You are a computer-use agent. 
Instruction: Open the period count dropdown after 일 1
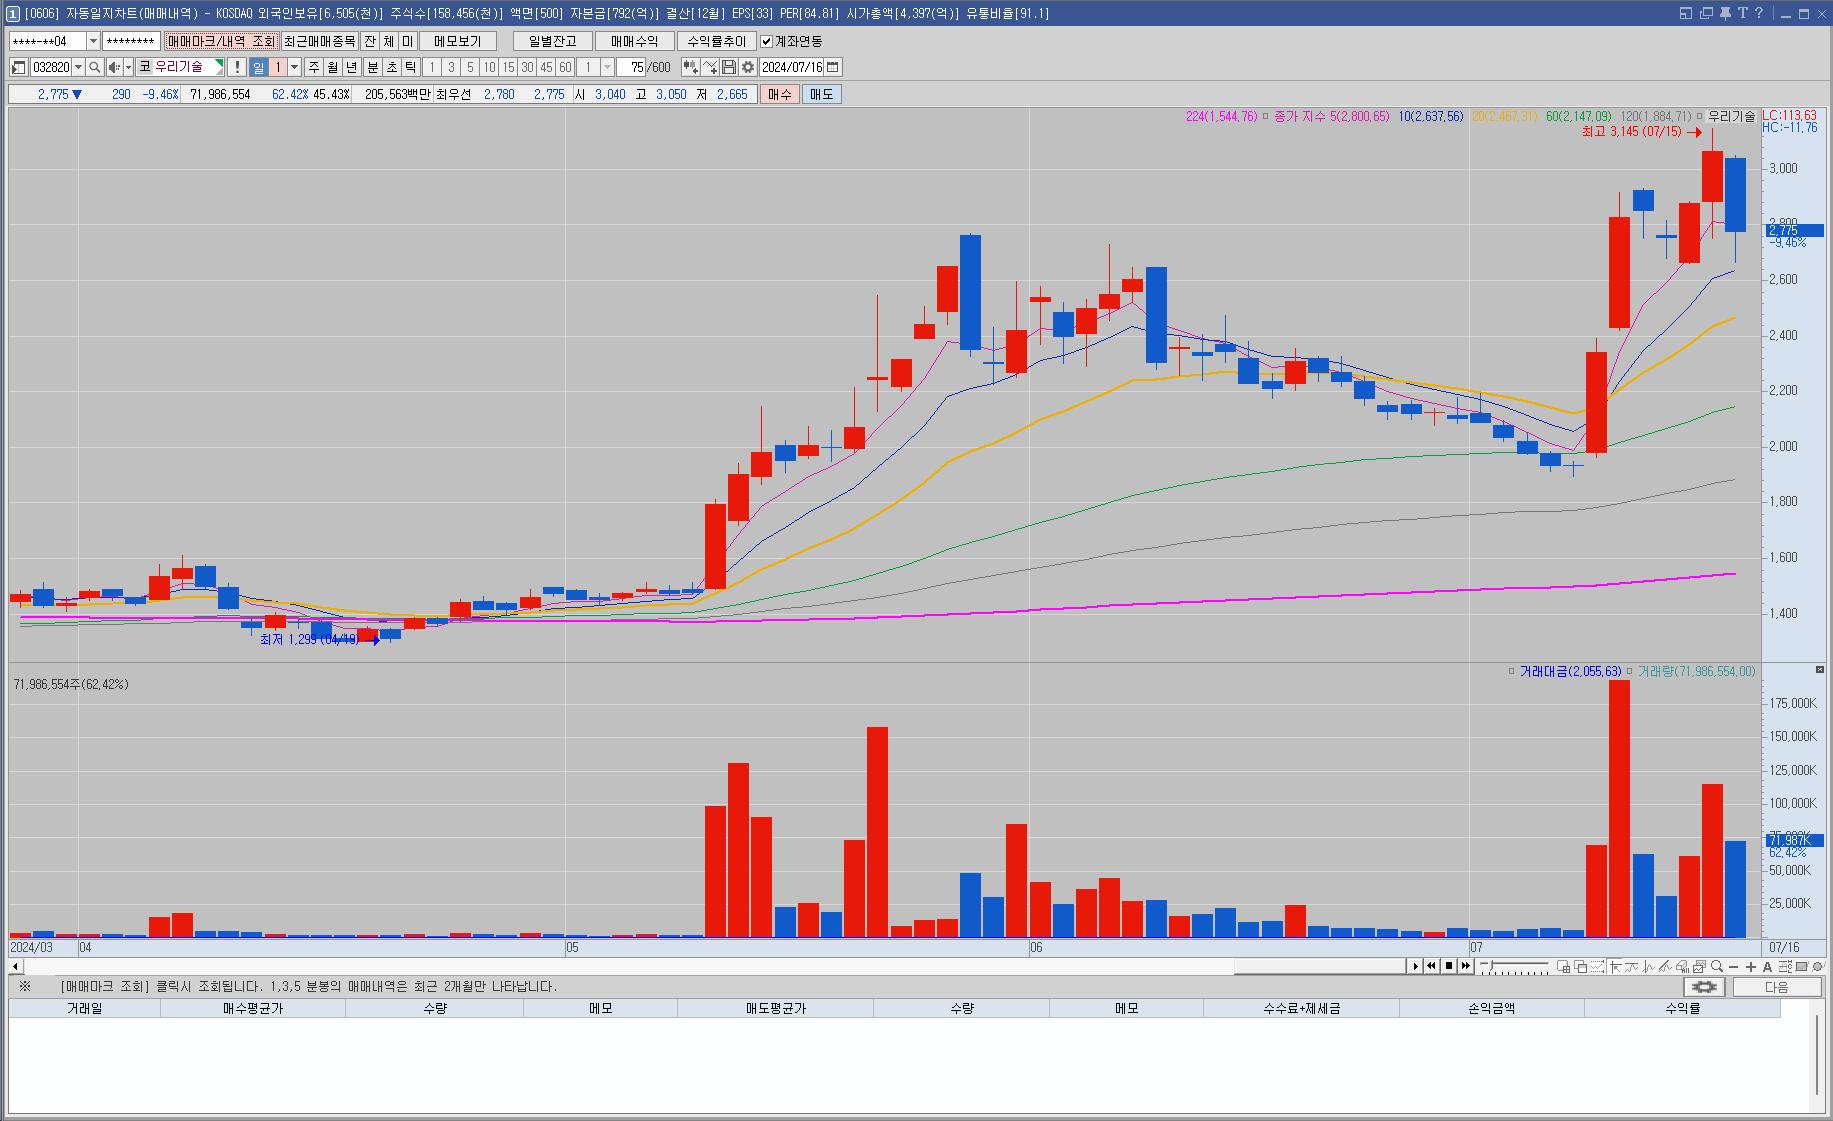(x=294, y=67)
